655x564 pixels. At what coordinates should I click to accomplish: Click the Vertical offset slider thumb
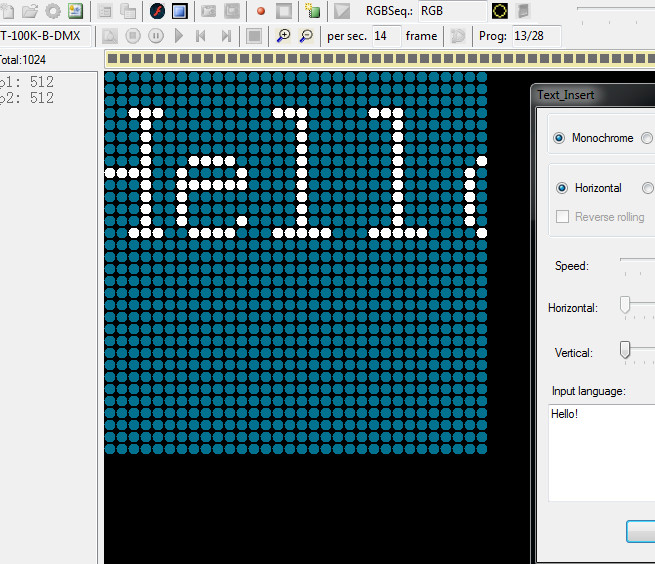625,350
